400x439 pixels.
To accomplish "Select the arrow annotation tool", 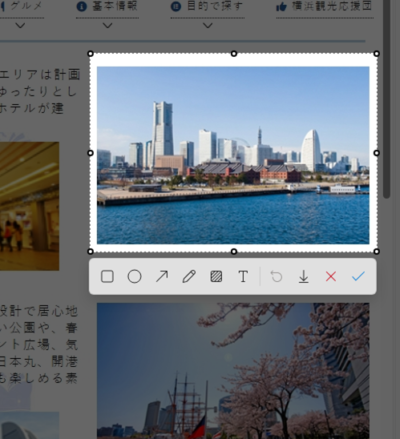I will [162, 276].
